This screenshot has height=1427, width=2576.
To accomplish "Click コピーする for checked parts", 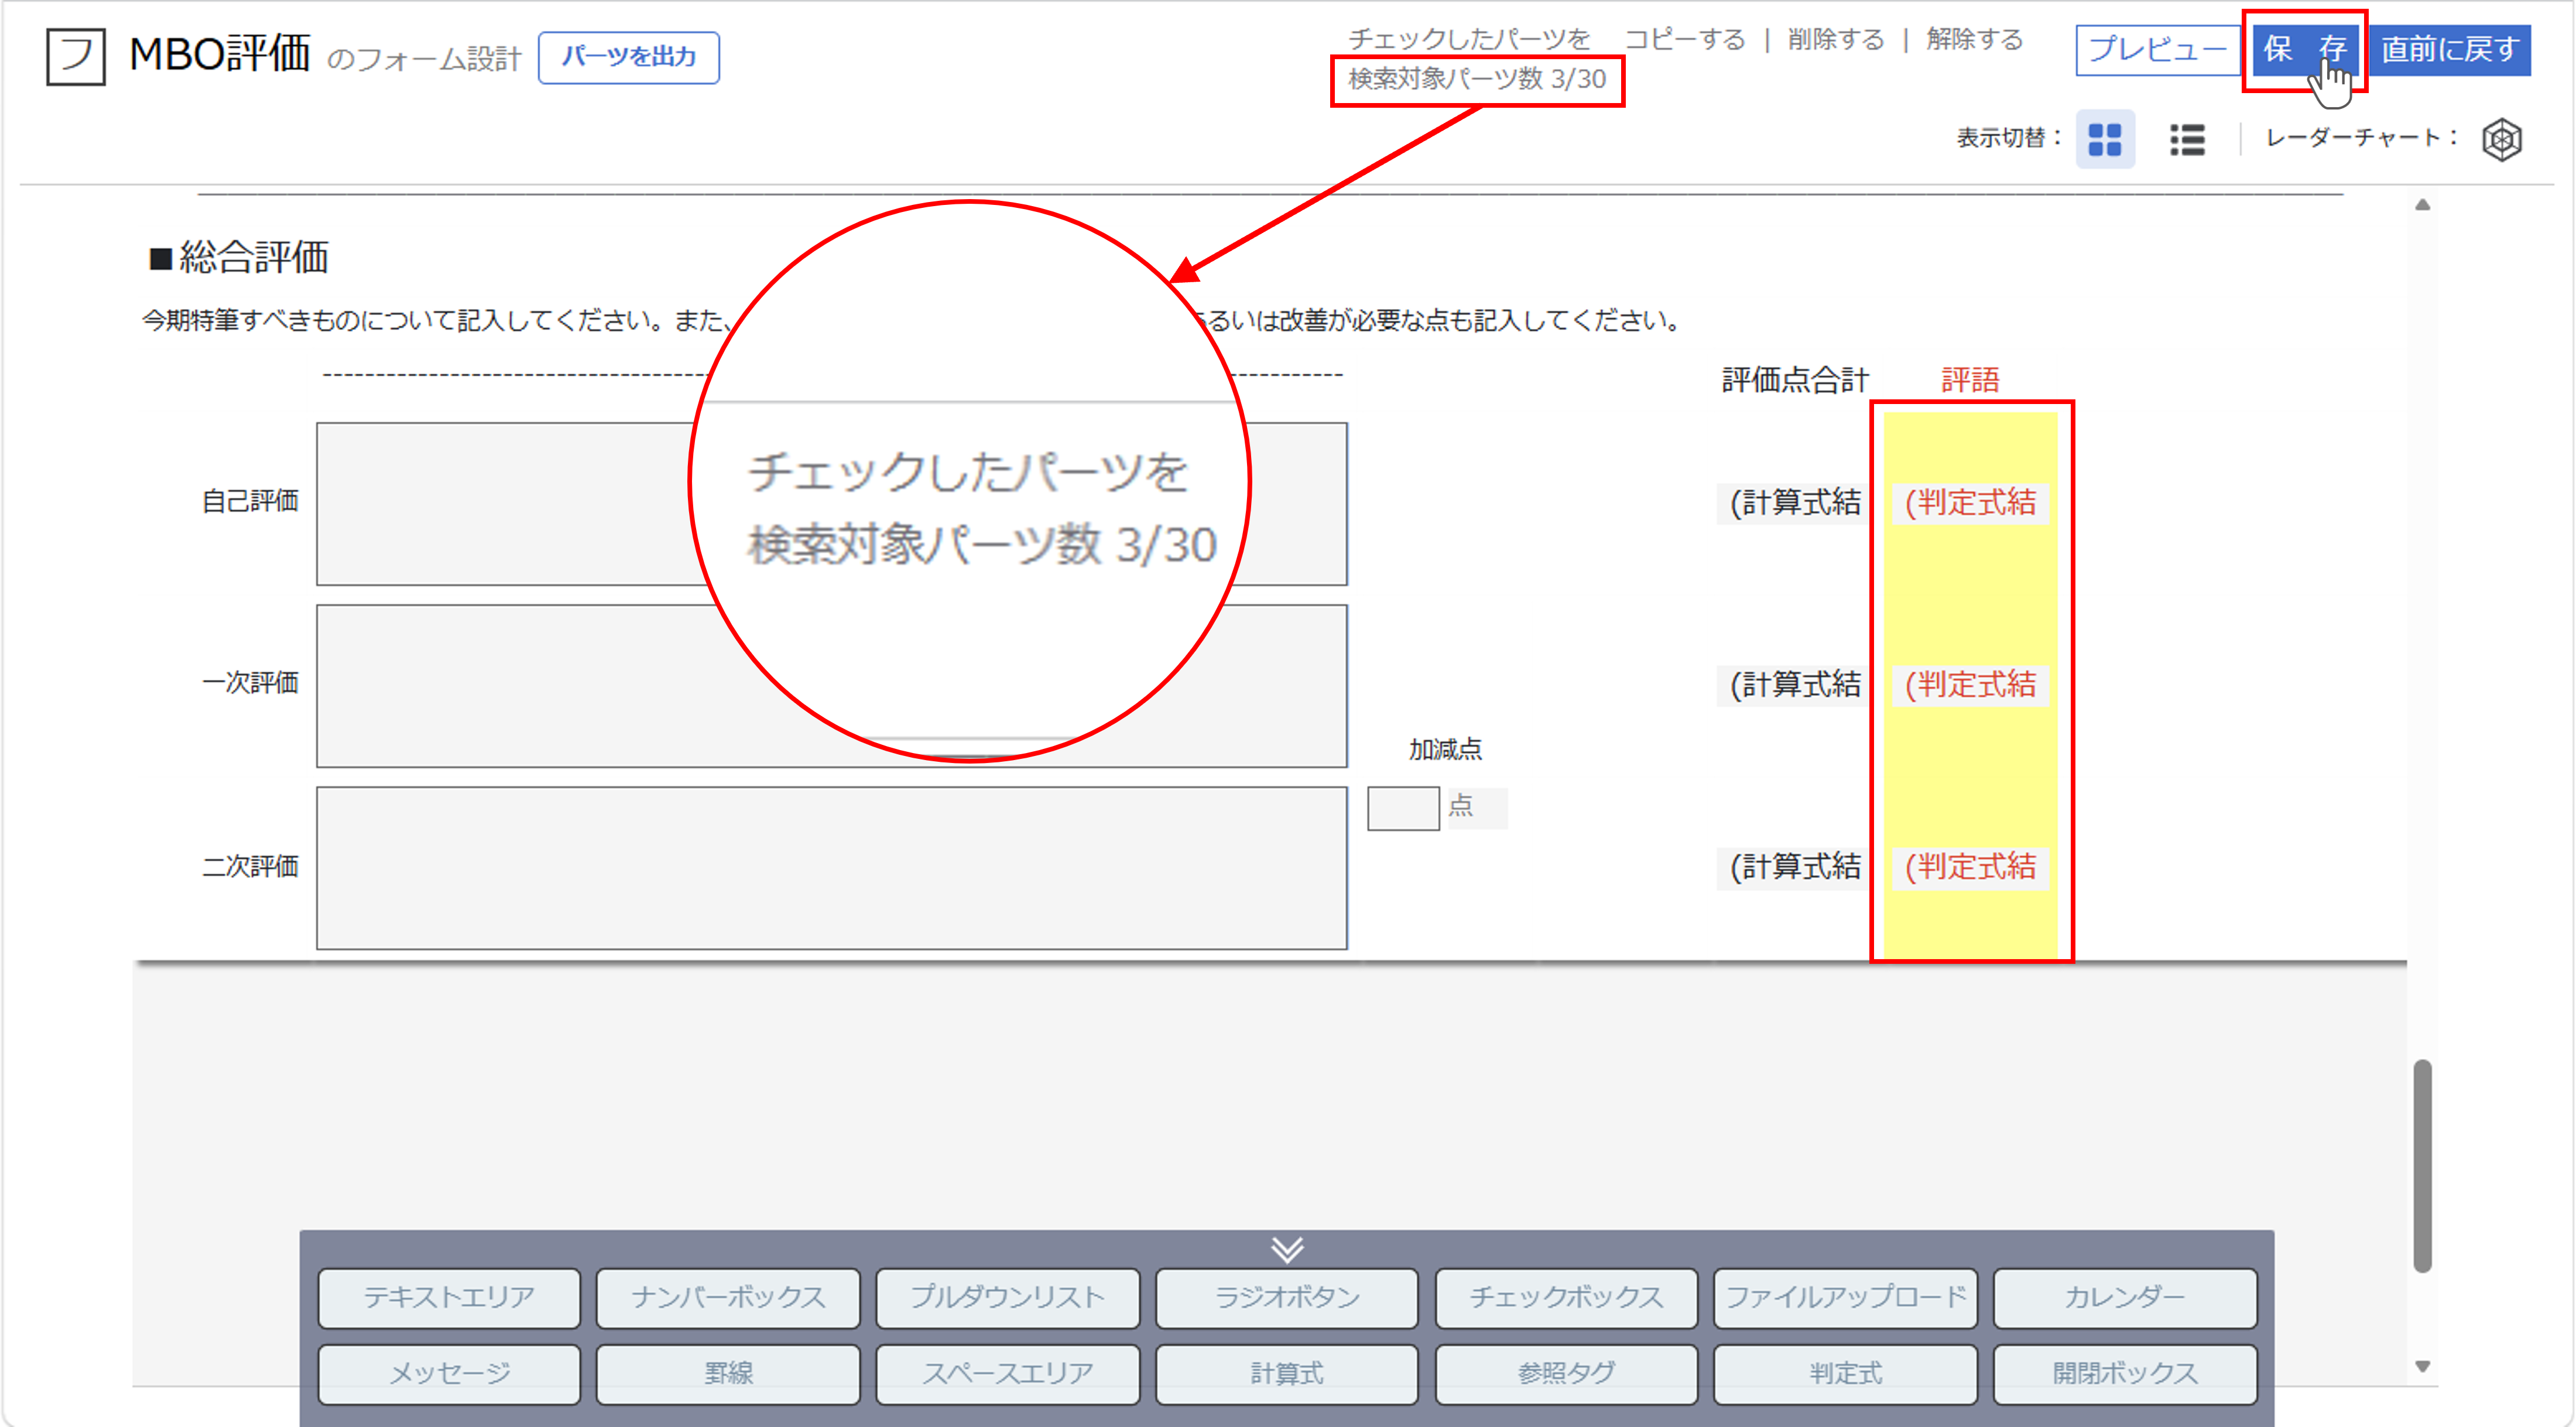I will tap(1685, 39).
